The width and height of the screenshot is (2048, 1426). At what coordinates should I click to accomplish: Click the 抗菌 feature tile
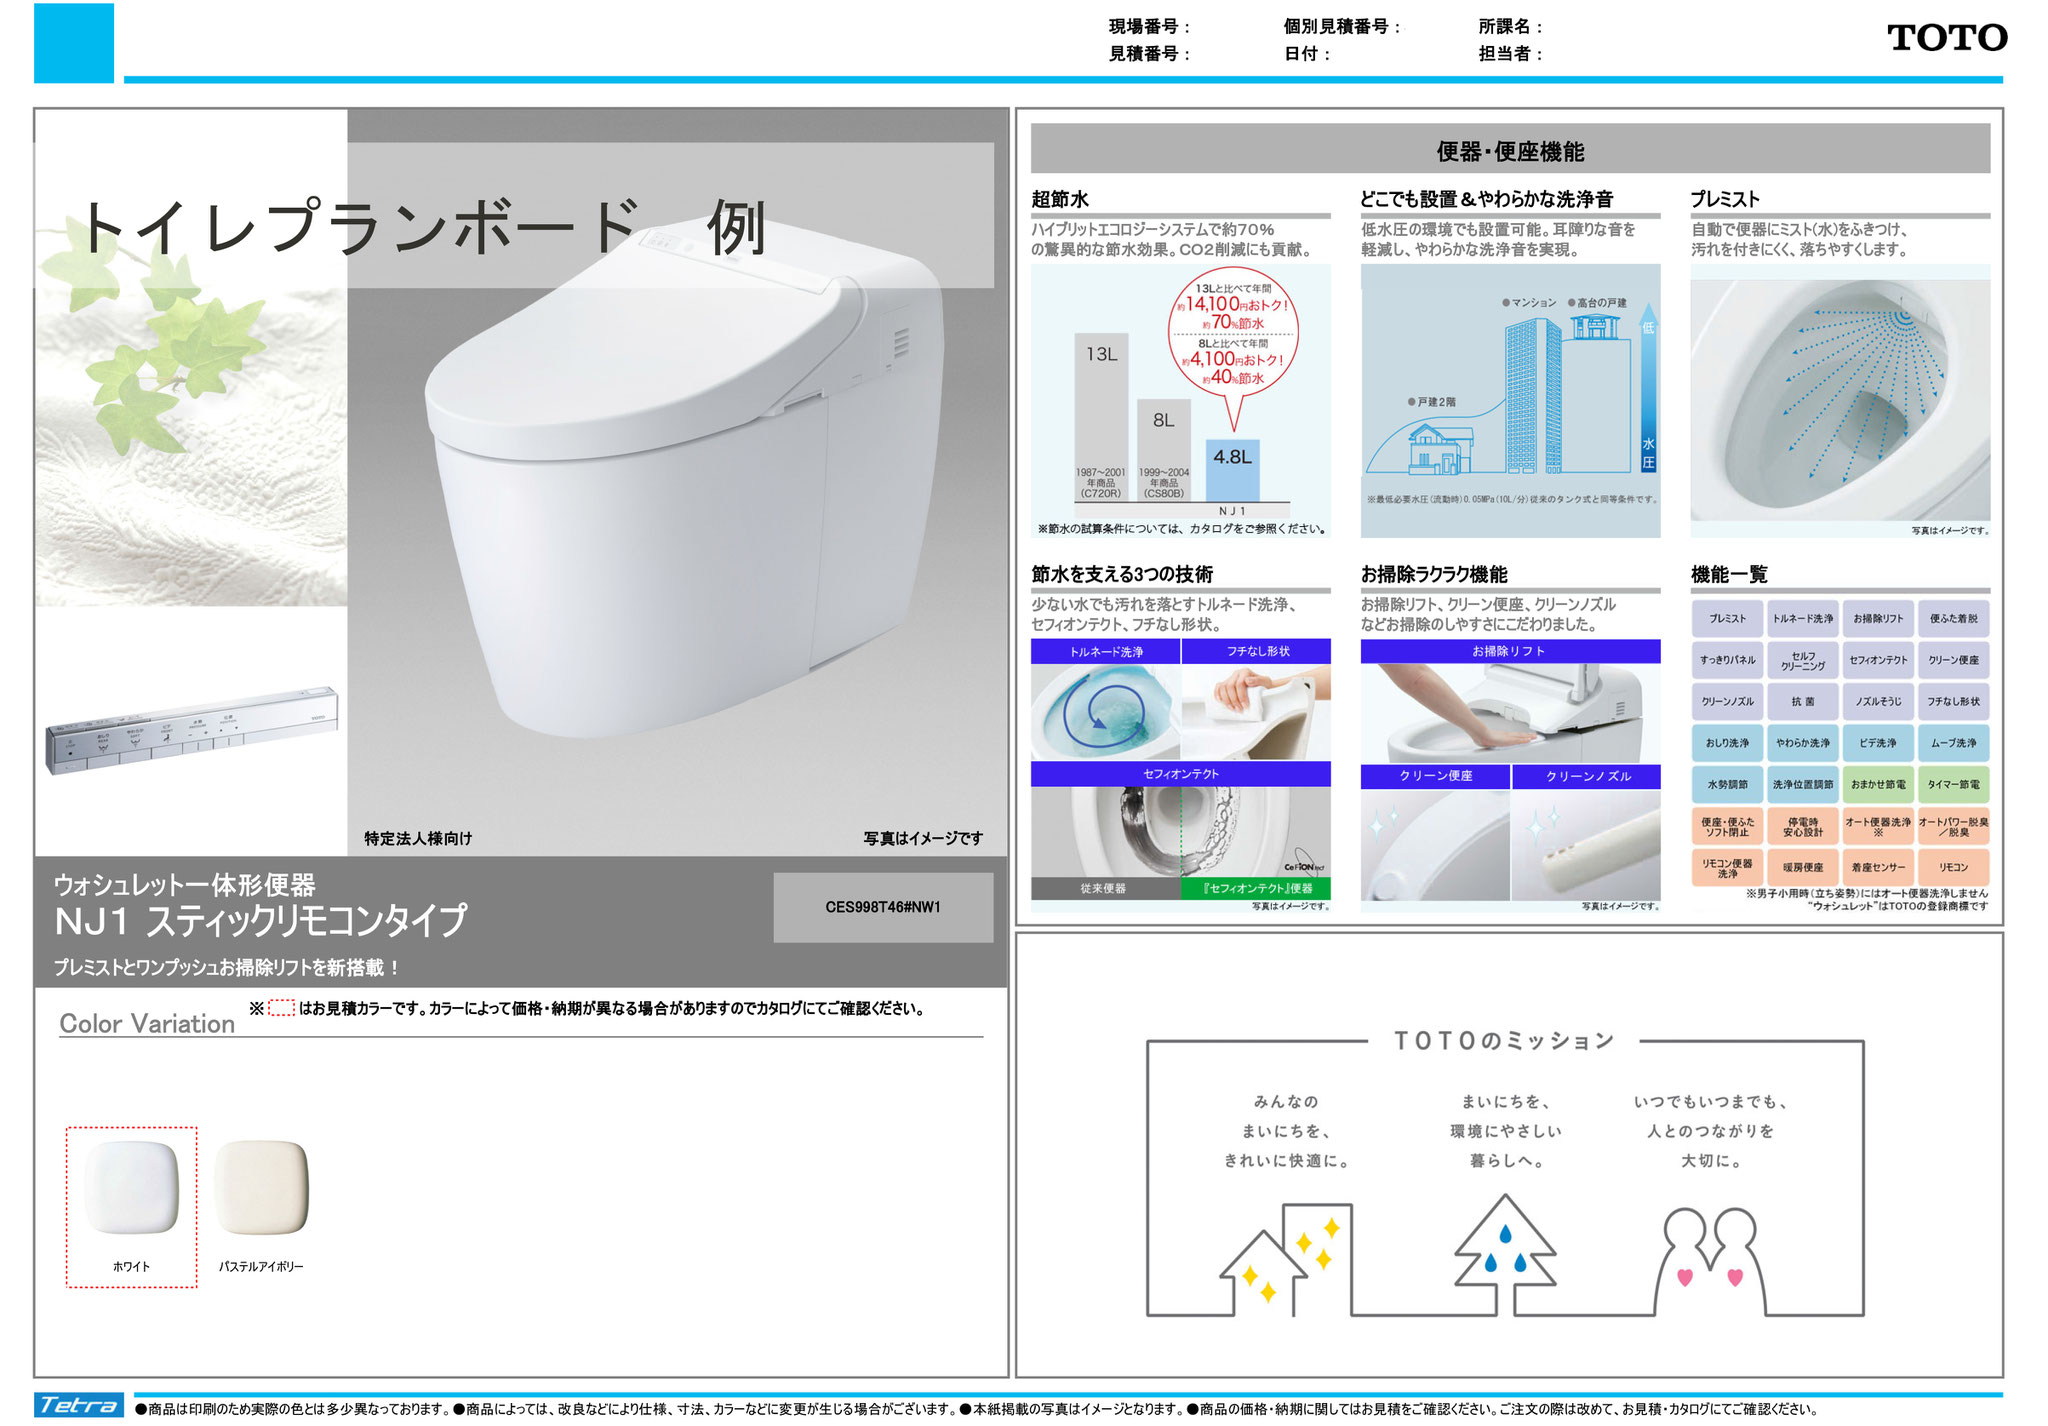tap(1803, 702)
